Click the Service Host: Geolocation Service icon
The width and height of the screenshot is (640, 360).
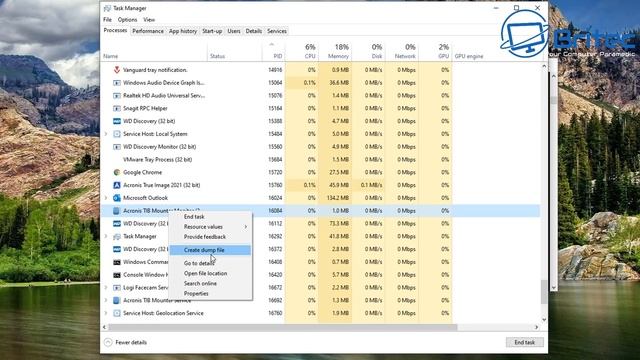pyautogui.click(x=117, y=313)
